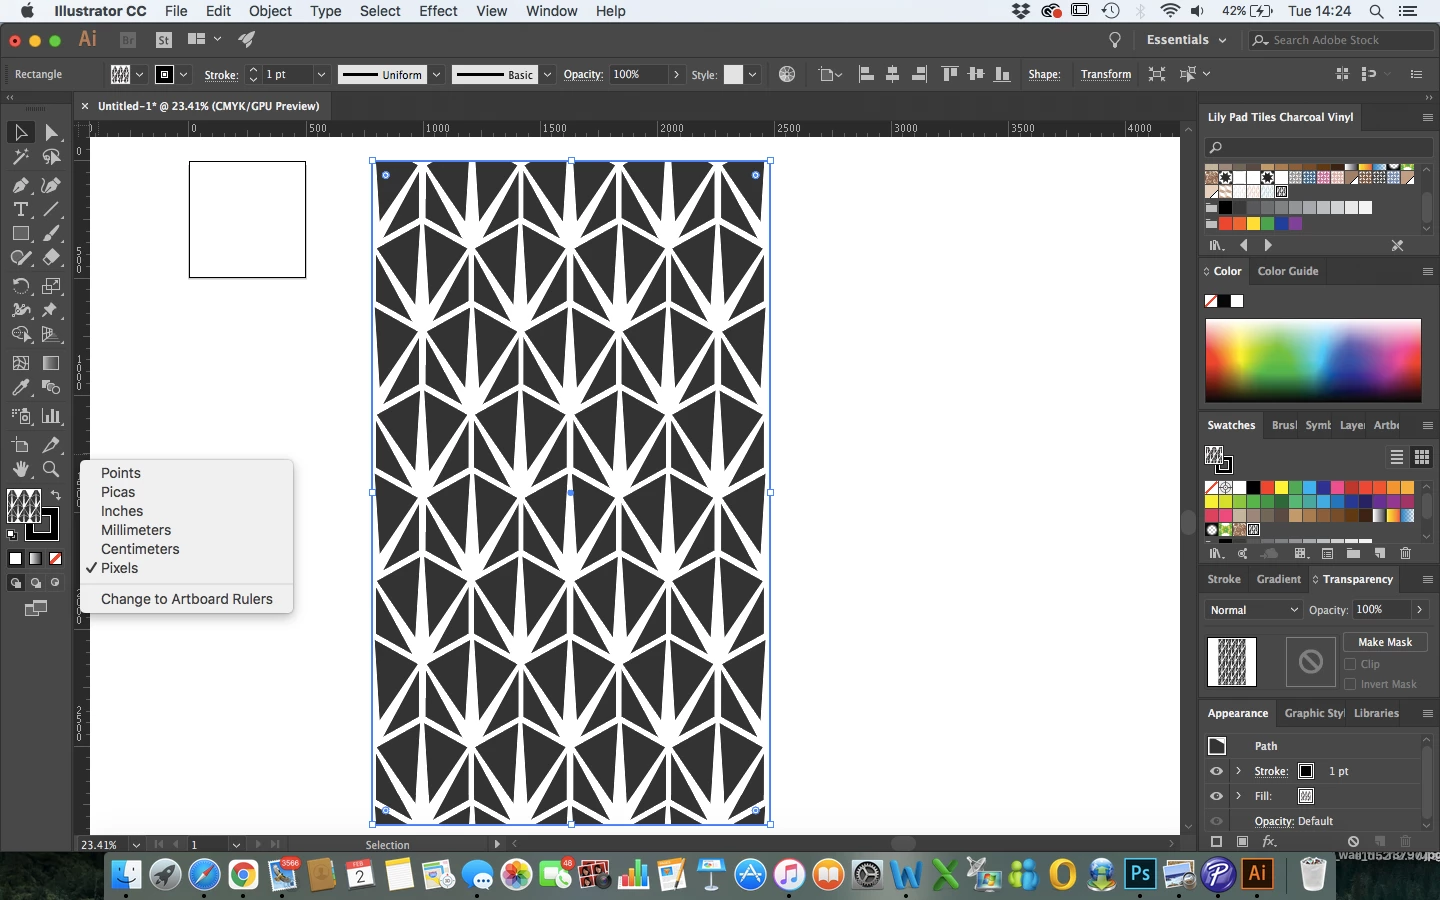Select the Symbol Sprayer tool
The height and width of the screenshot is (900, 1440).
pos(20,416)
